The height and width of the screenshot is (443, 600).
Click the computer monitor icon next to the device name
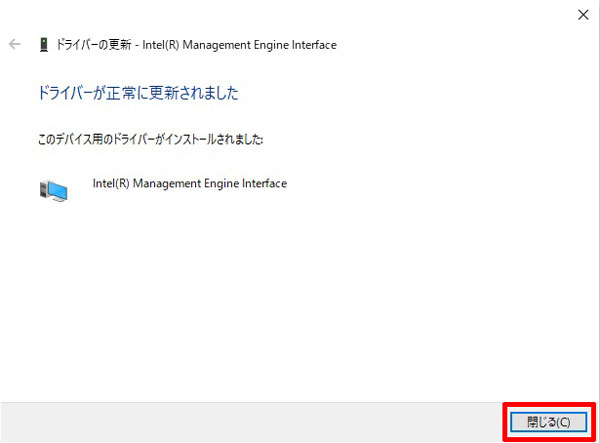(x=54, y=190)
